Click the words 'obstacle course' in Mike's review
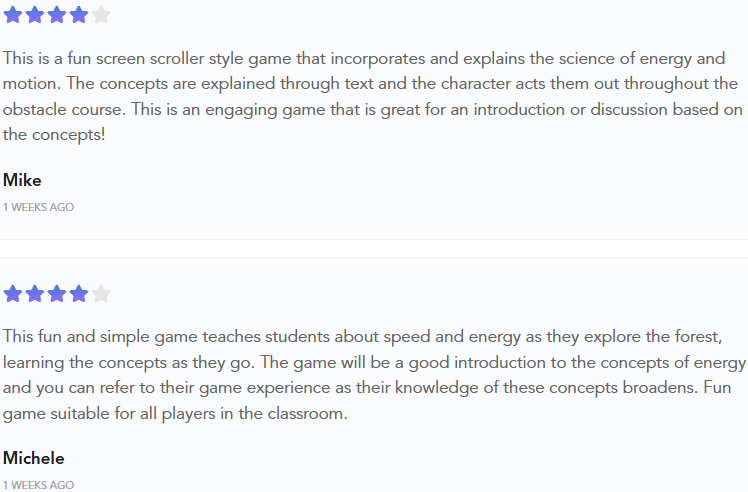 pyautogui.click(x=64, y=109)
